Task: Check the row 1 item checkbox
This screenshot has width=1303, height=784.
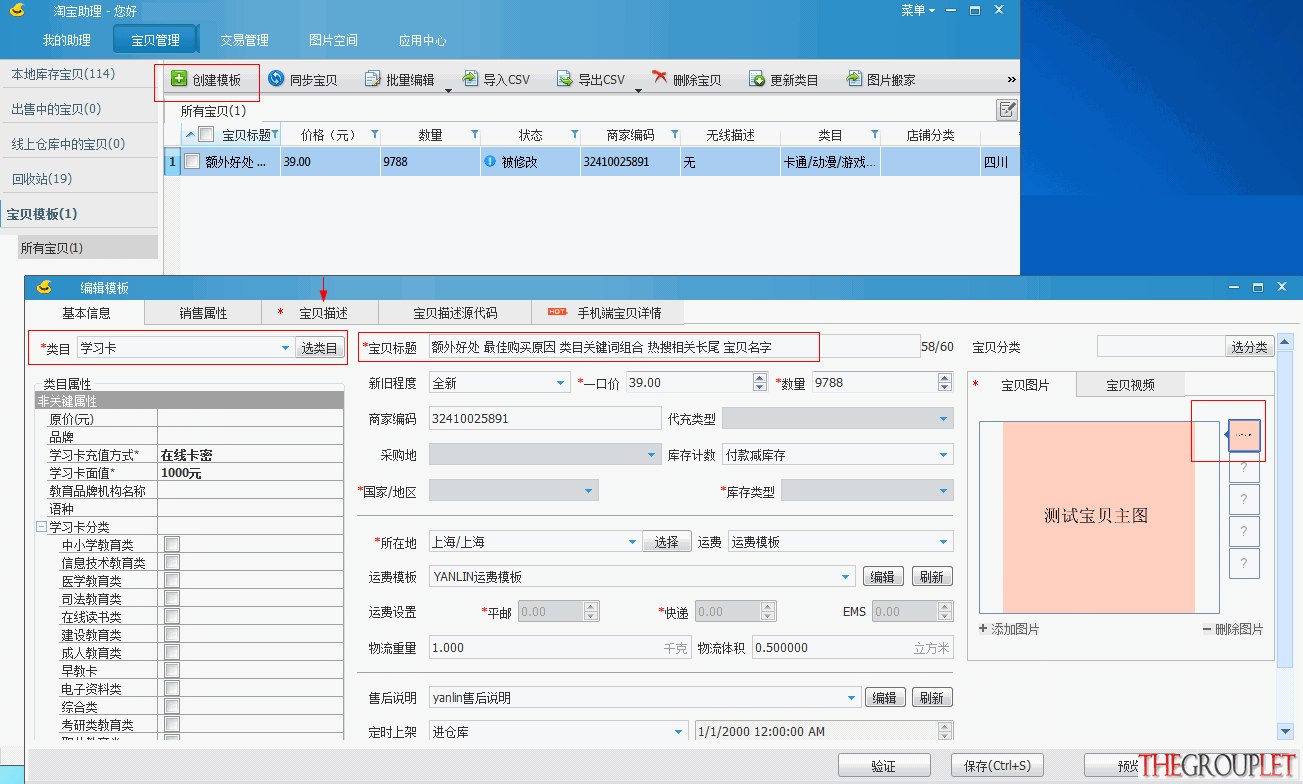Action: click(x=191, y=161)
